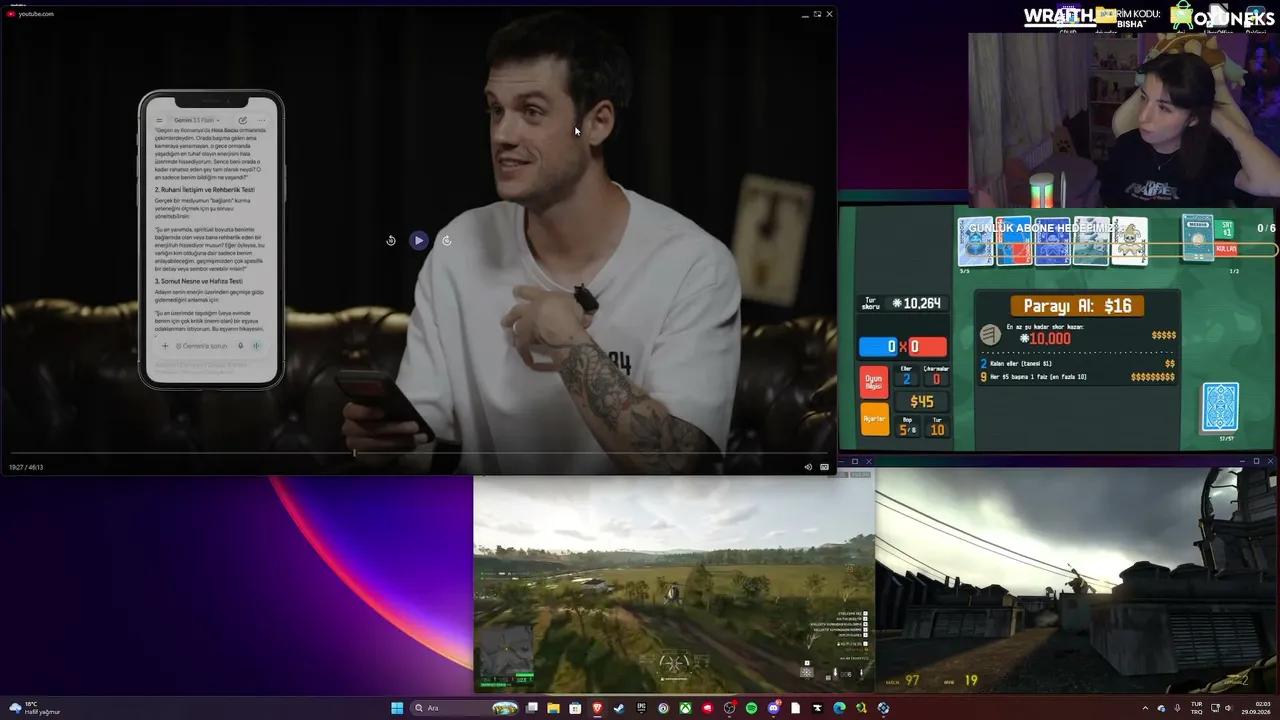
Task: Skip forward in the YouTube video
Action: (446, 240)
